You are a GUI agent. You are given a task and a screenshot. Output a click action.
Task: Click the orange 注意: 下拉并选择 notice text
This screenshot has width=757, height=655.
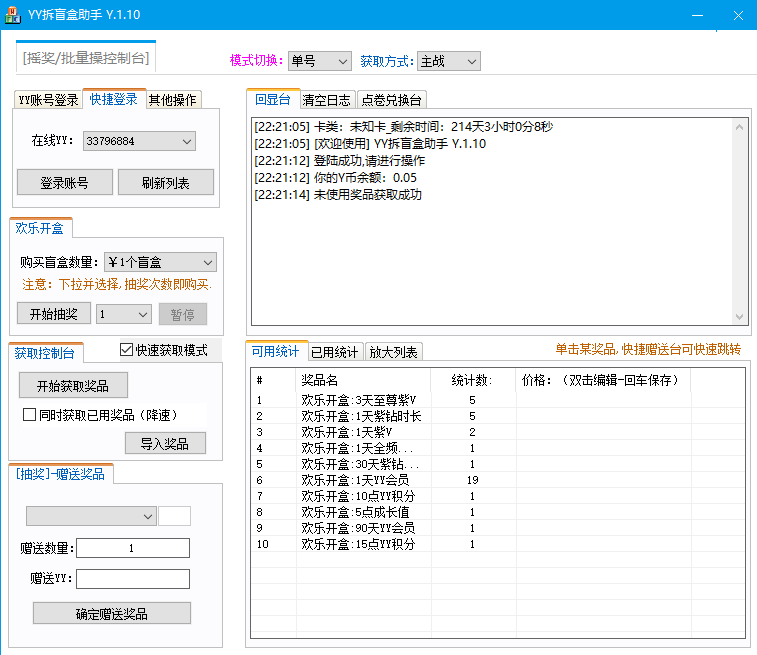point(117,284)
